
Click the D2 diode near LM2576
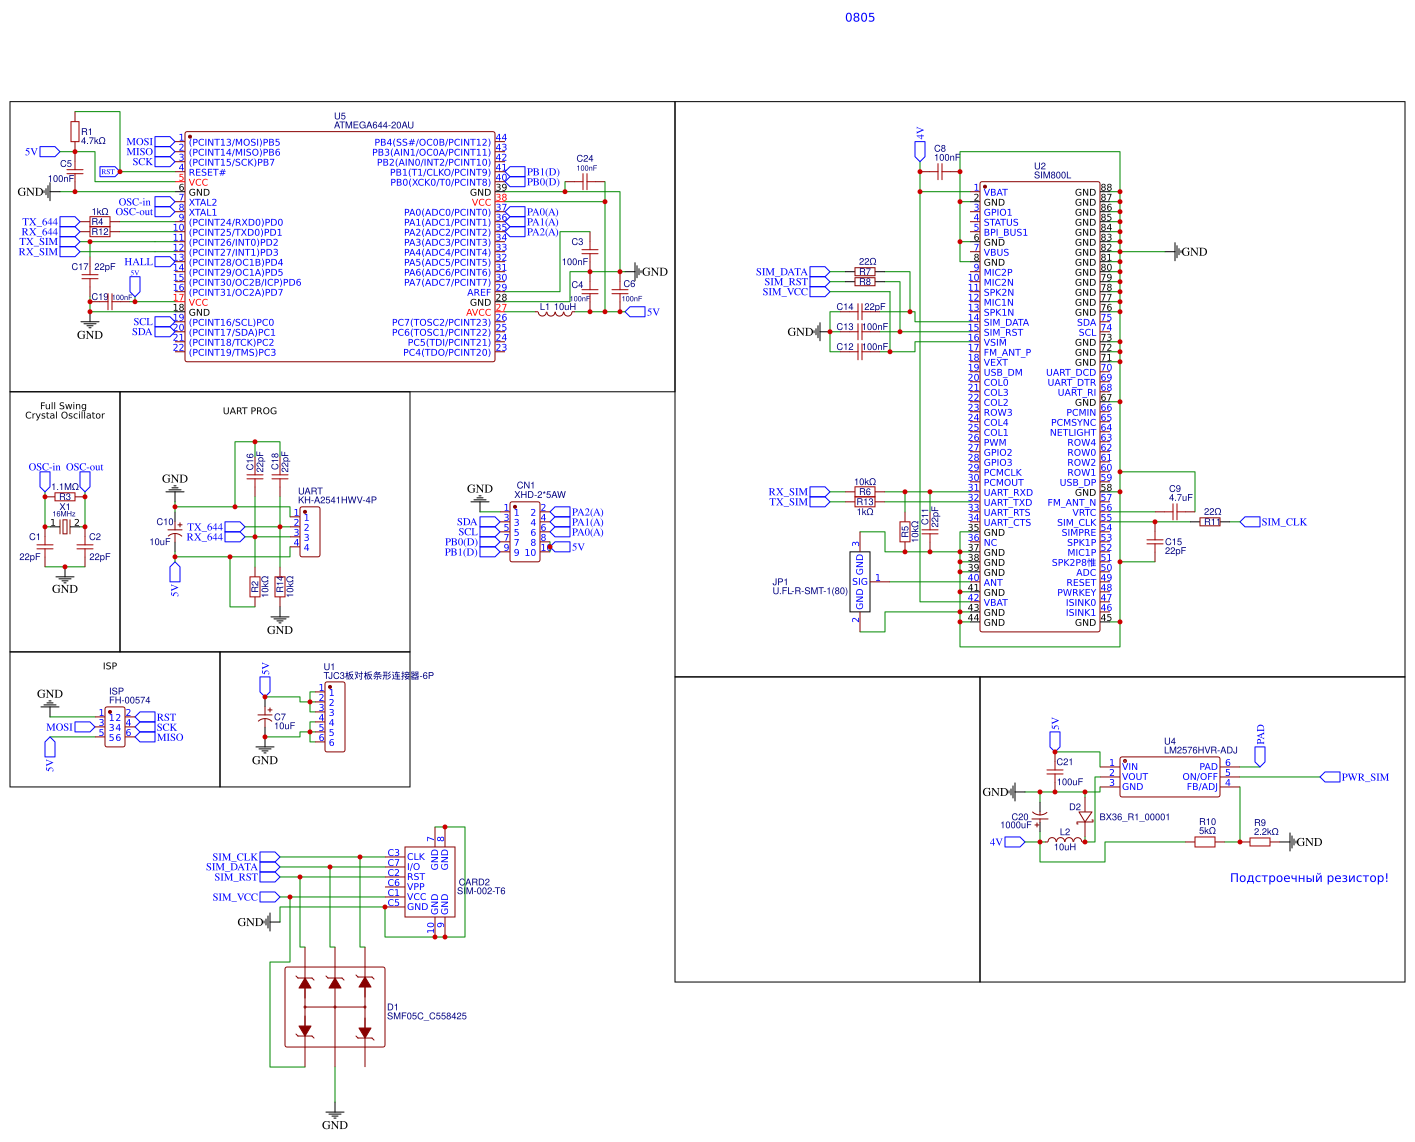click(x=1085, y=817)
